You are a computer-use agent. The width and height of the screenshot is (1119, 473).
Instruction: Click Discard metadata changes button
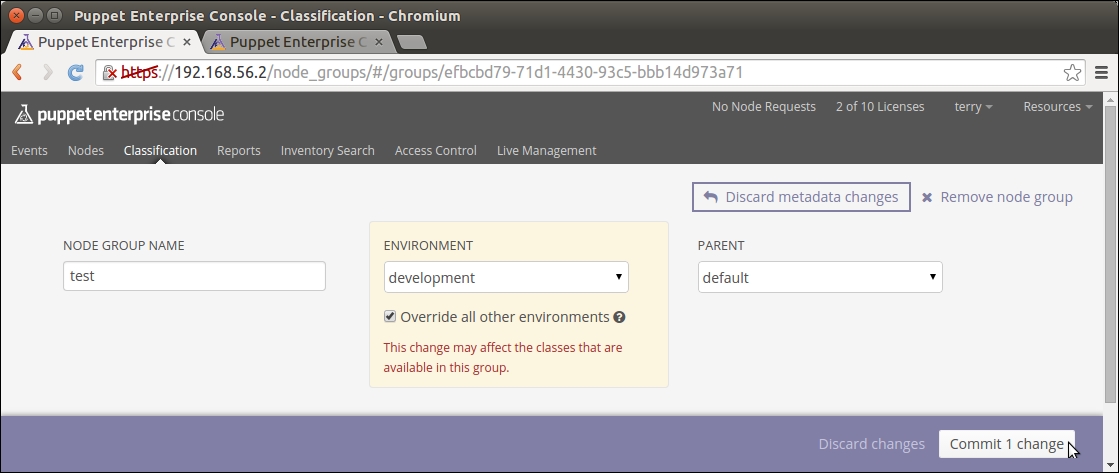pyautogui.click(x=800, y=197)
